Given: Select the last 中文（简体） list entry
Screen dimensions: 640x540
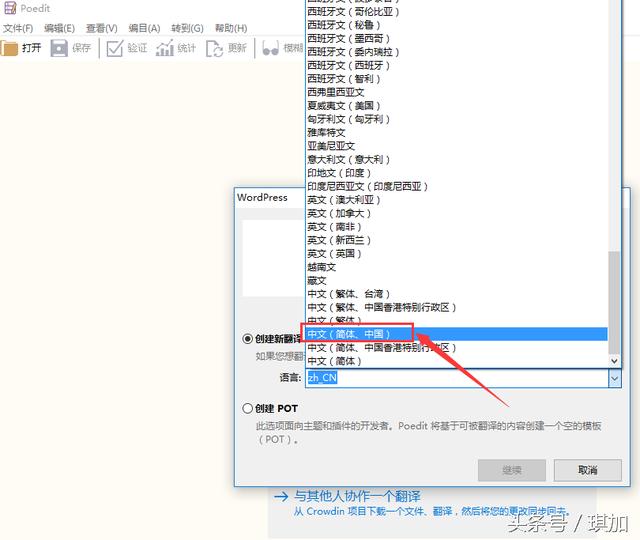Looking at the screenshot, I should [457, 361].
